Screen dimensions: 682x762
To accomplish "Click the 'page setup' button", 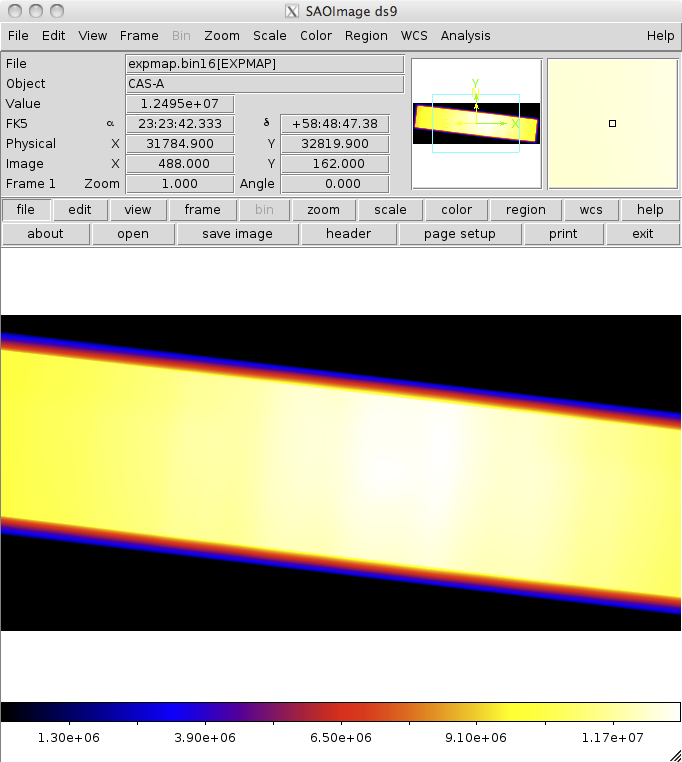I will (x=459, y=234).
